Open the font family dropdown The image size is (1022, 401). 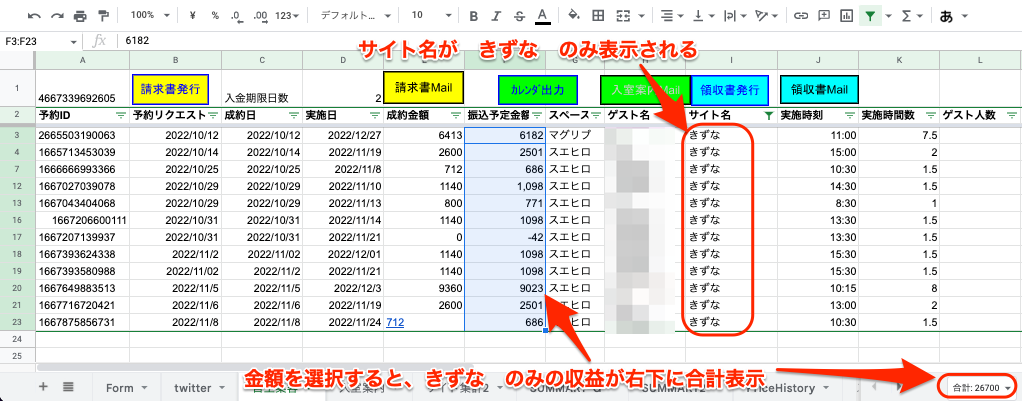357,16
